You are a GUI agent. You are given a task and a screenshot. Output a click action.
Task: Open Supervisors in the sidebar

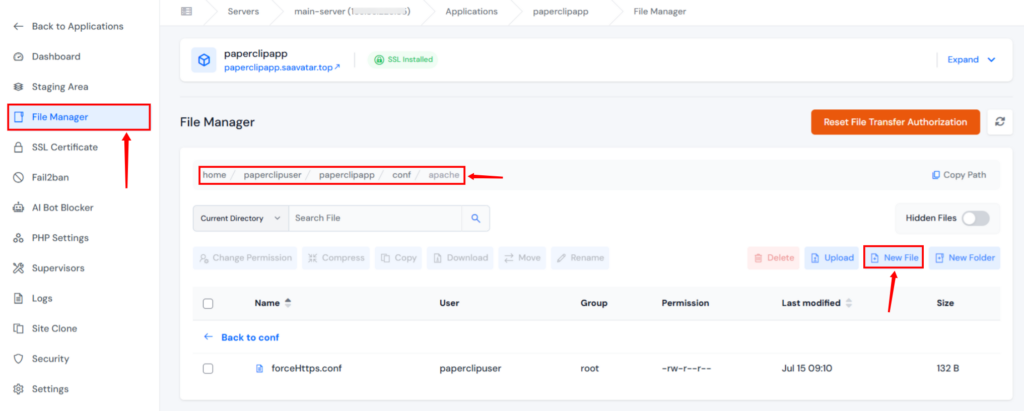pos(49,268)
